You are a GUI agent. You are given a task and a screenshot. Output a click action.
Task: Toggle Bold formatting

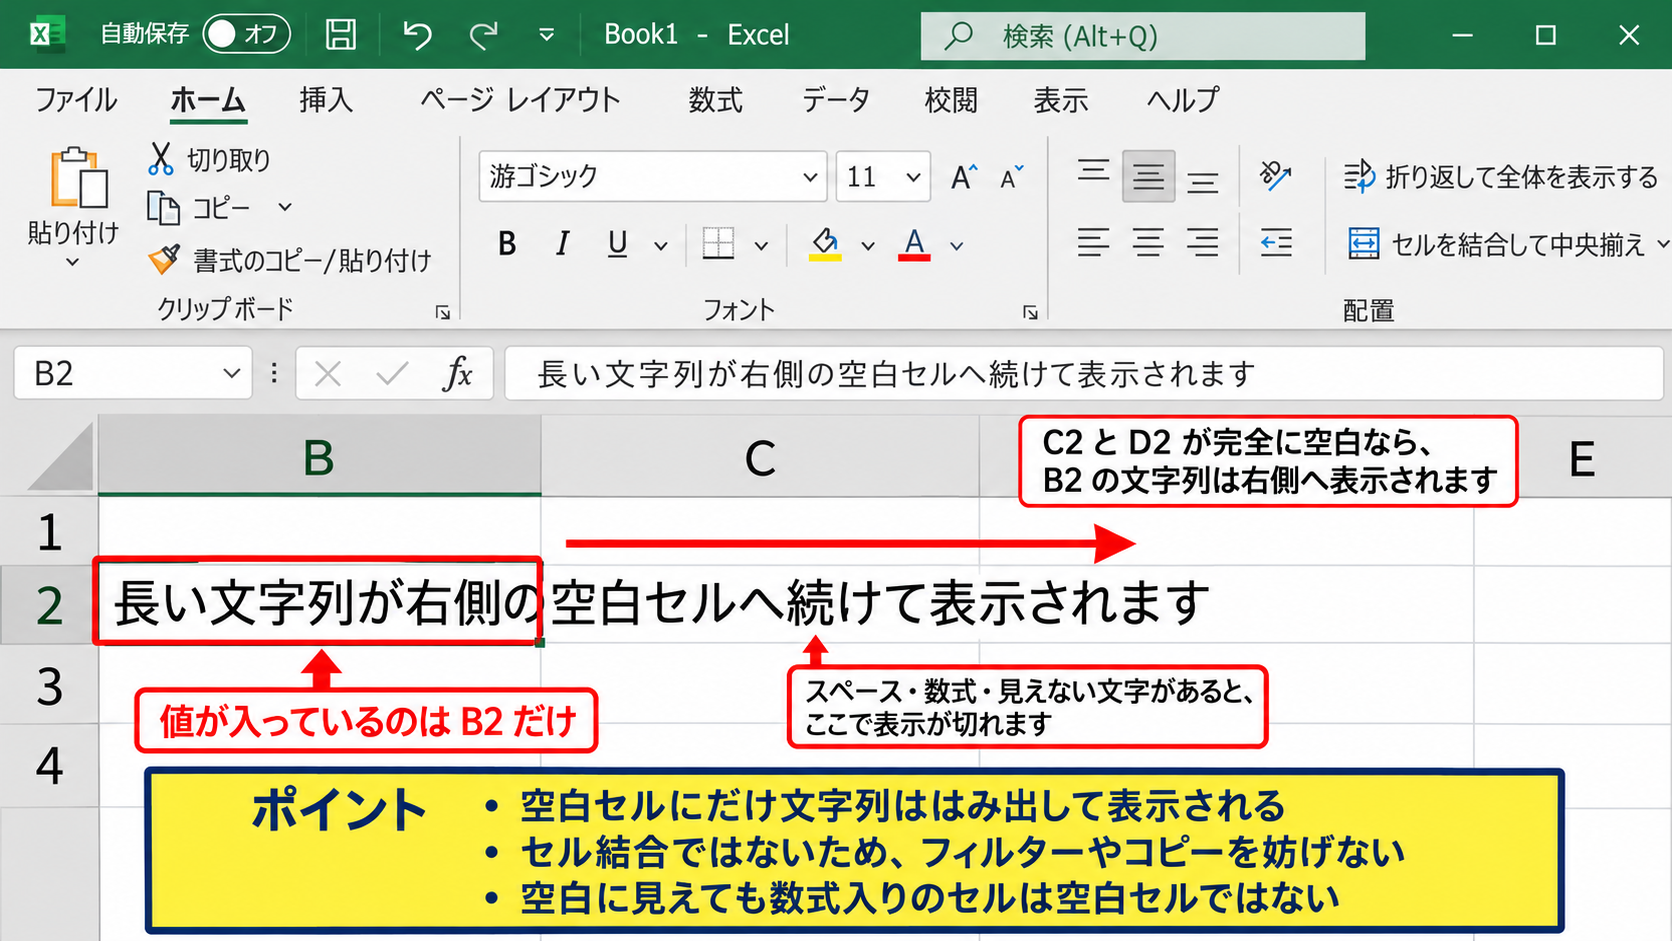pyautogui.click(x=507, y=243)
